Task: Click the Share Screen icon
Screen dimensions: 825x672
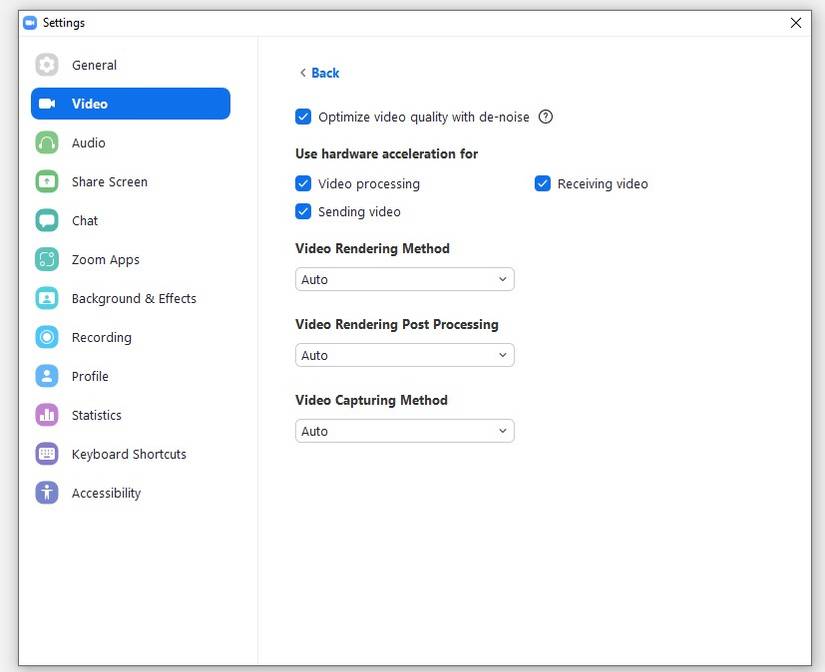Action: (47, 182)
